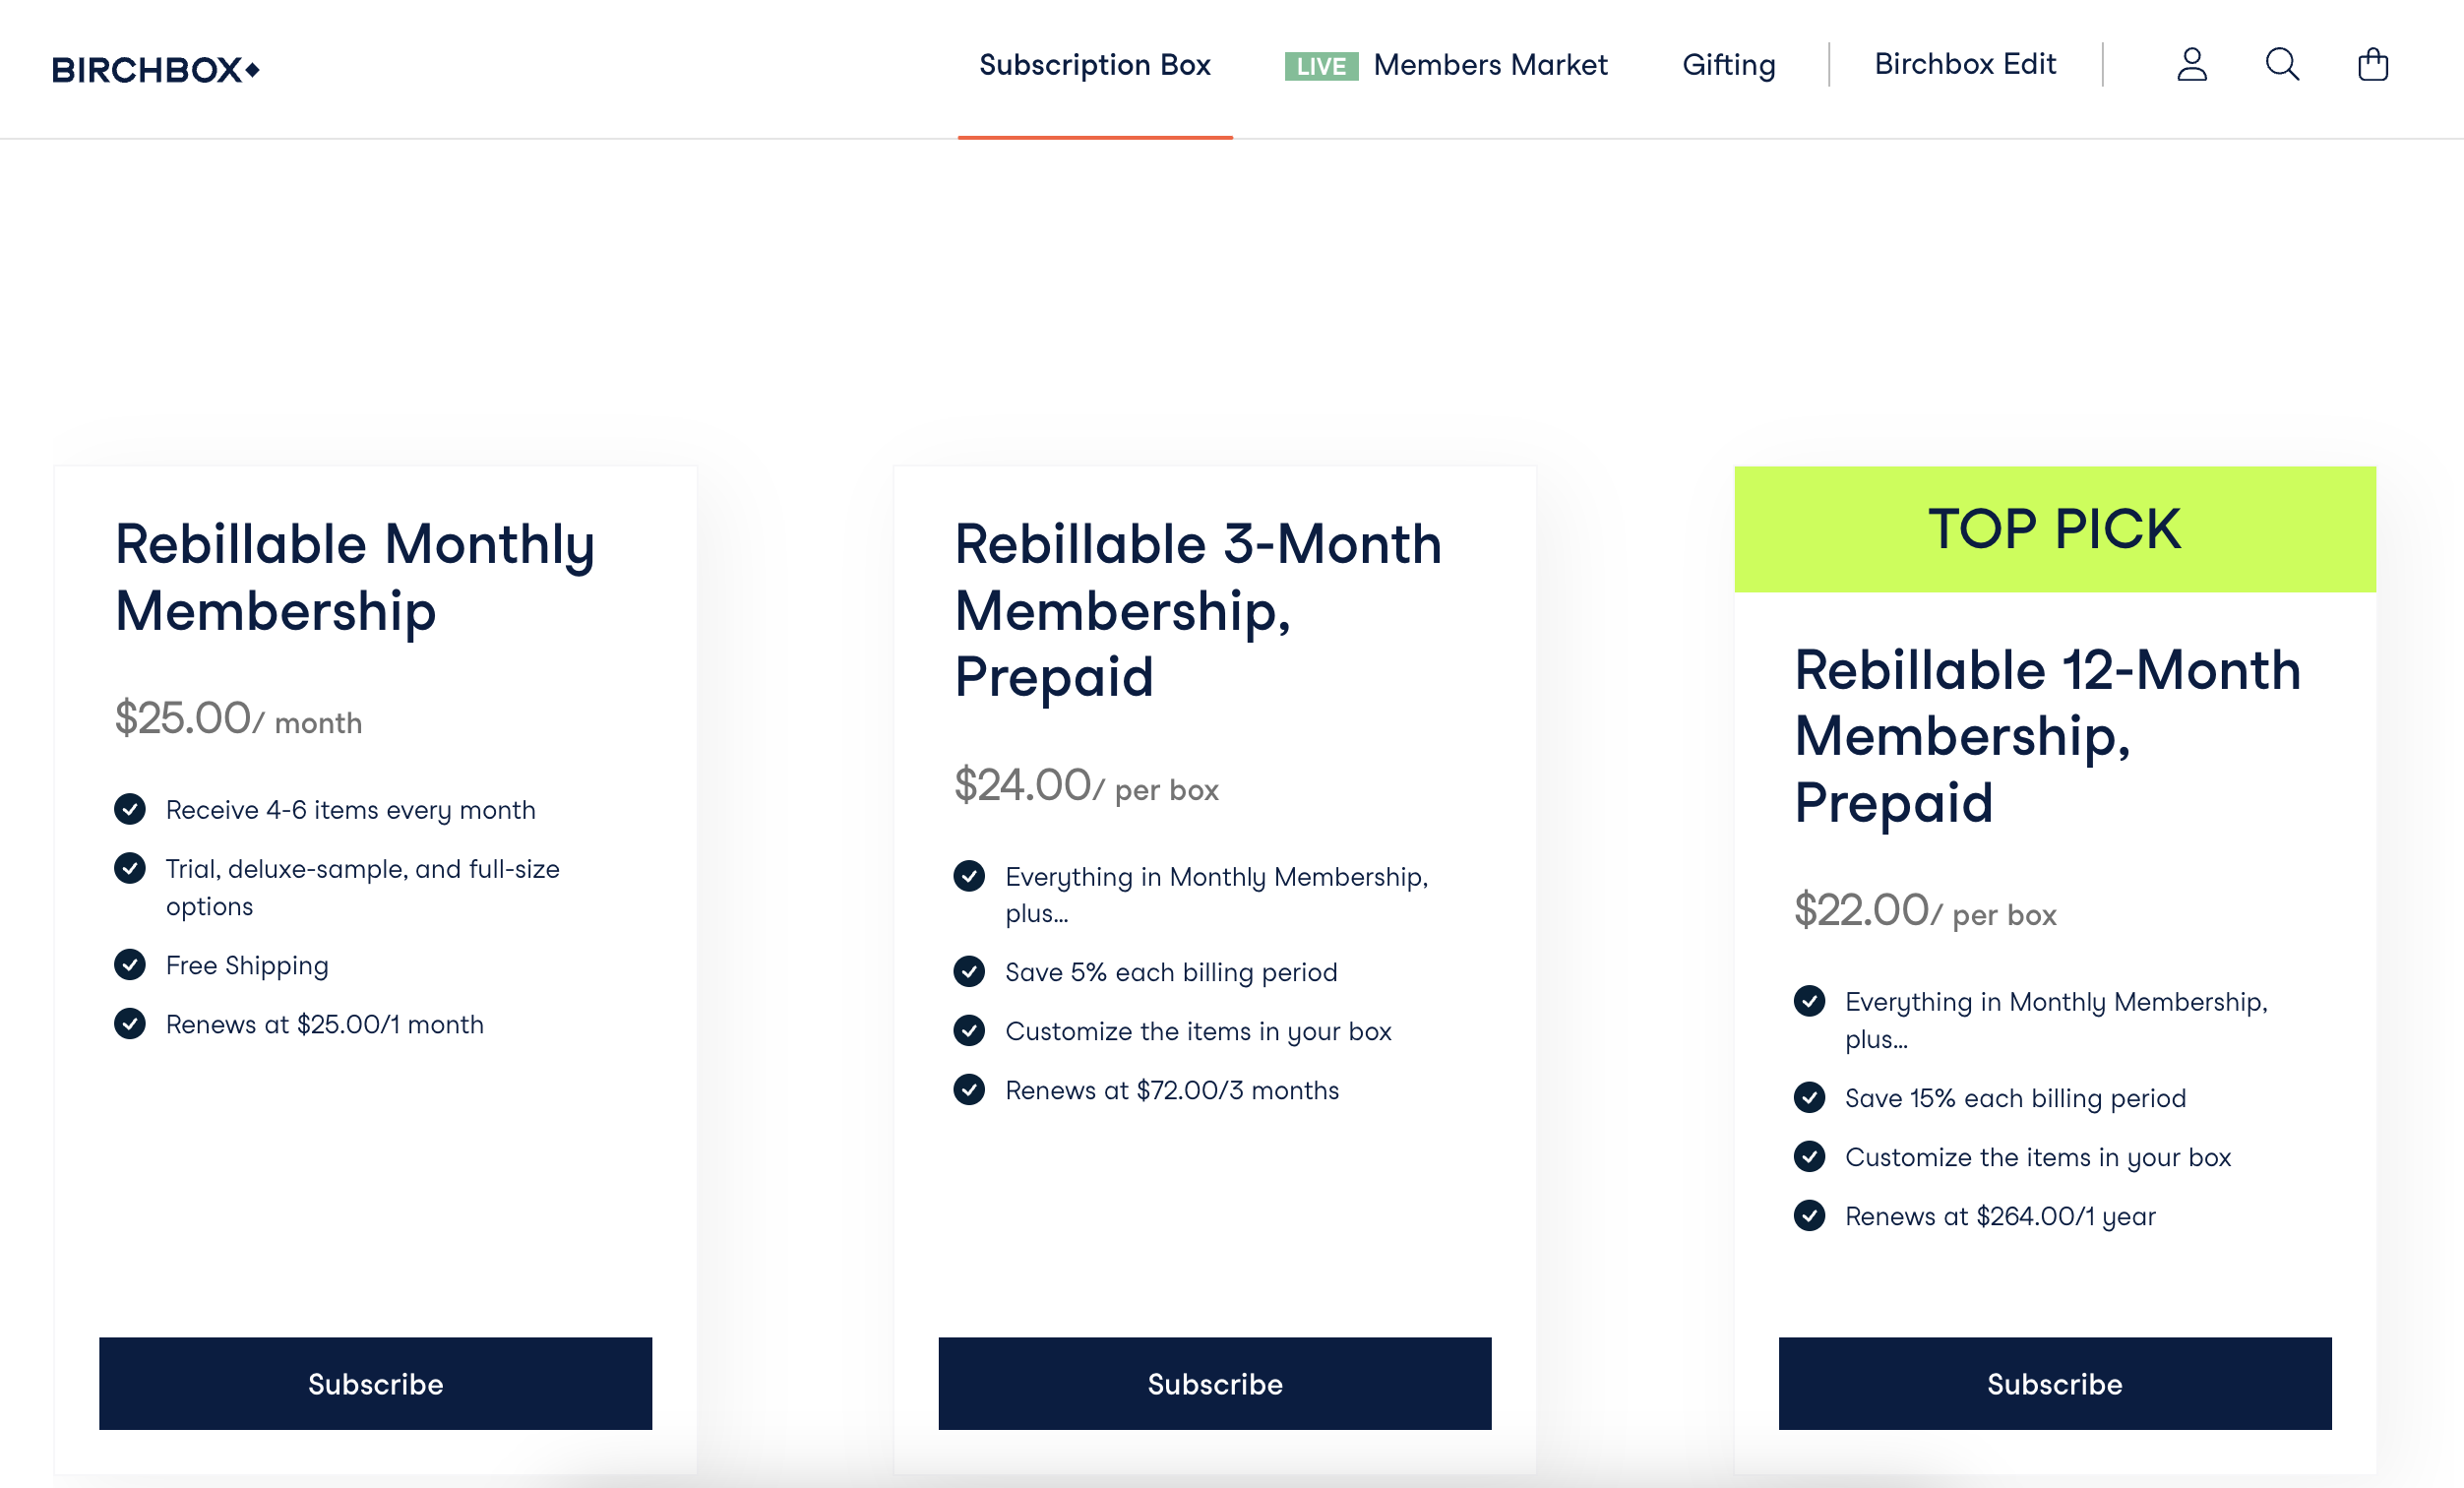The height and width of the screenshot is (1488, 2464).
Task: Open the Gifting menu item
Action: point(1729,65)
